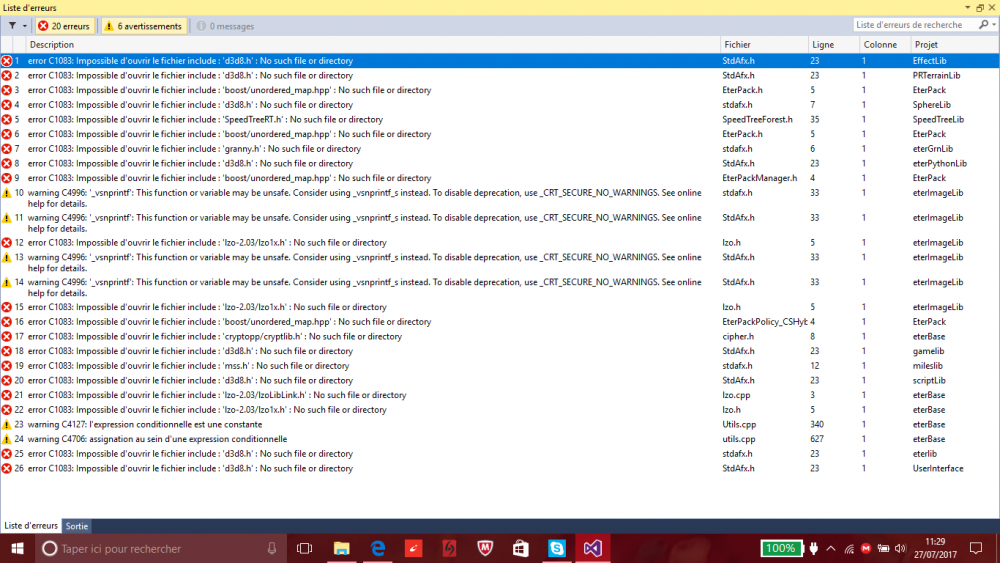
Task: Open the Windows Store taskbar icon
Action: click(x=521, y=548)
